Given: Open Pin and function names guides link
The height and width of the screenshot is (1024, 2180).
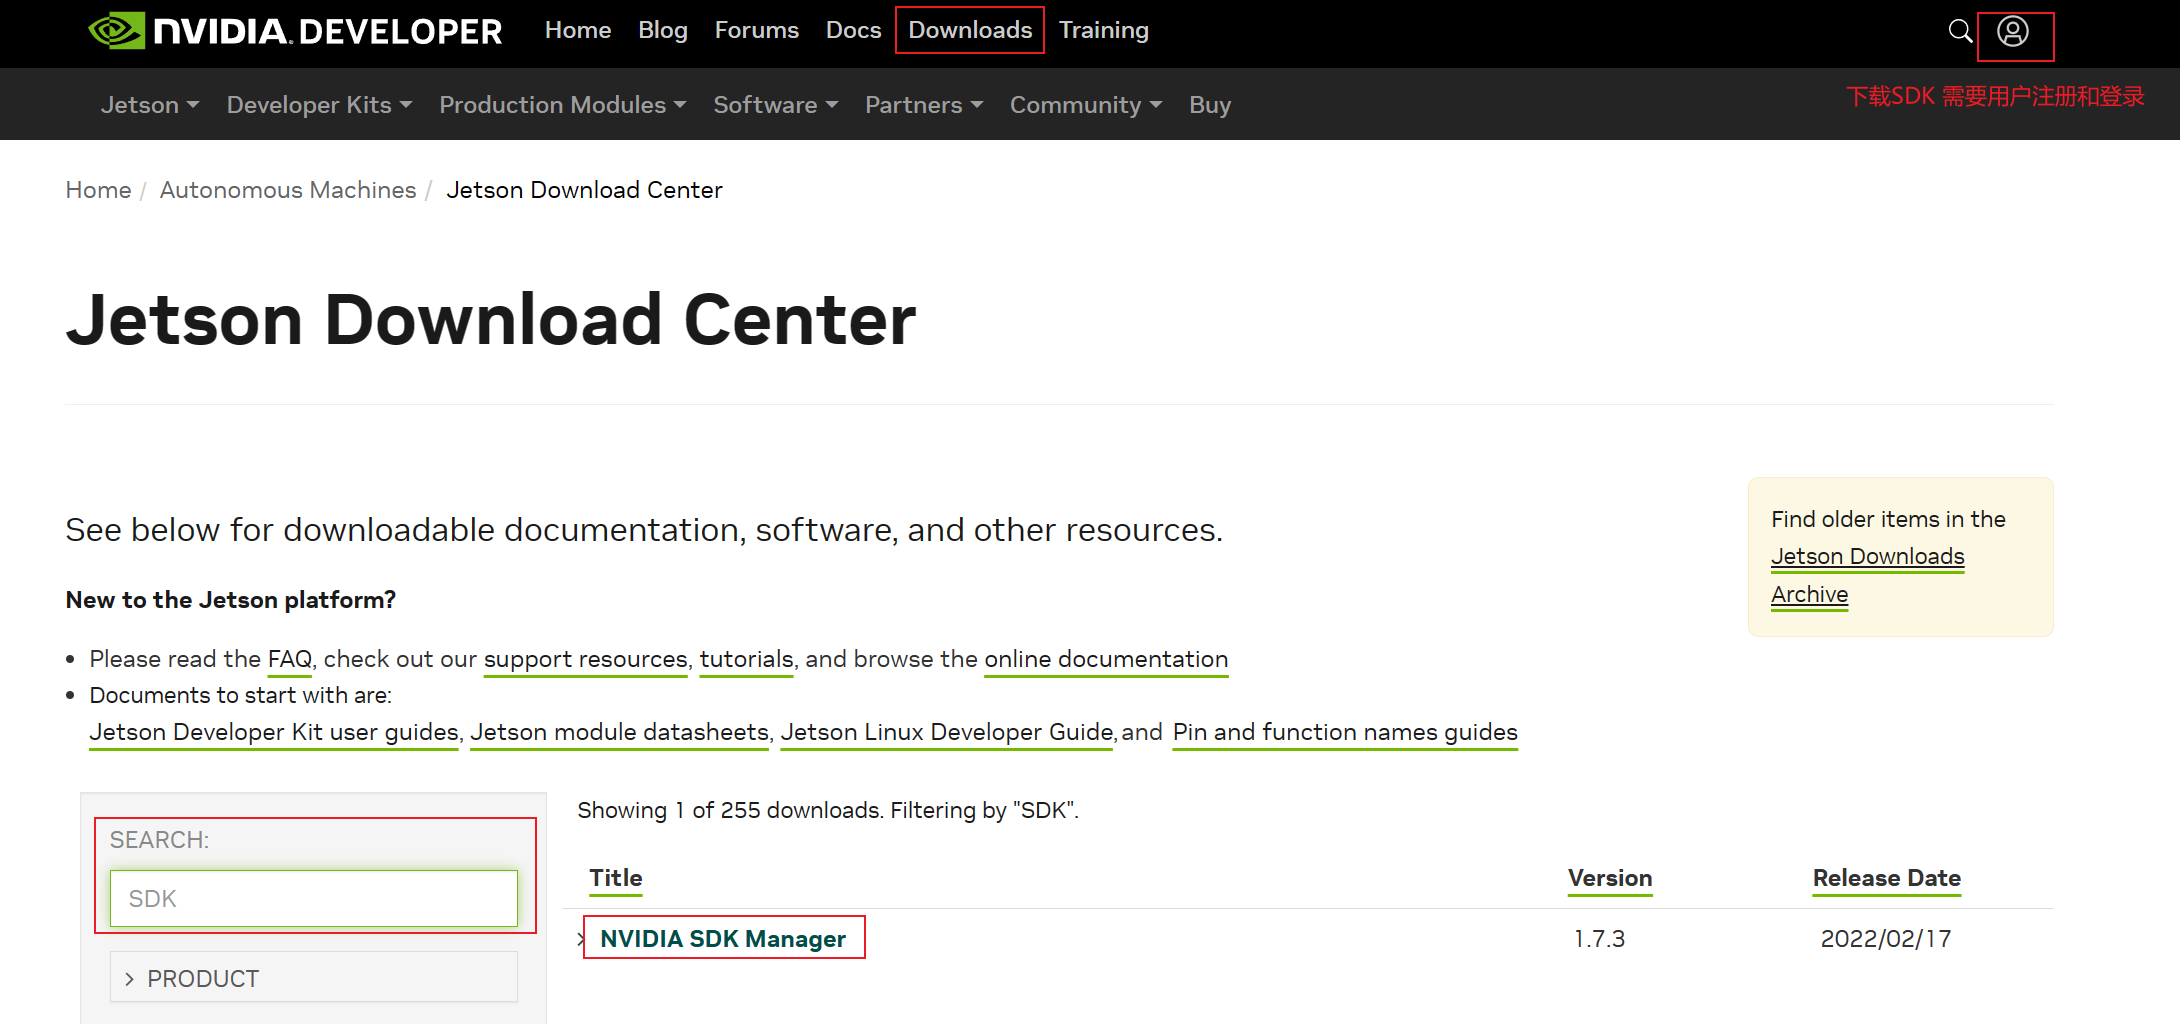Looking at the screenshot, I should 1345,732.
